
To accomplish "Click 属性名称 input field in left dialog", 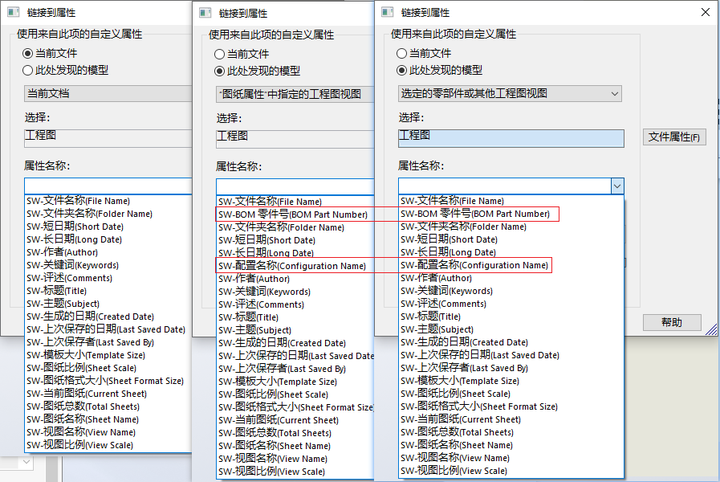I will 108,186.
